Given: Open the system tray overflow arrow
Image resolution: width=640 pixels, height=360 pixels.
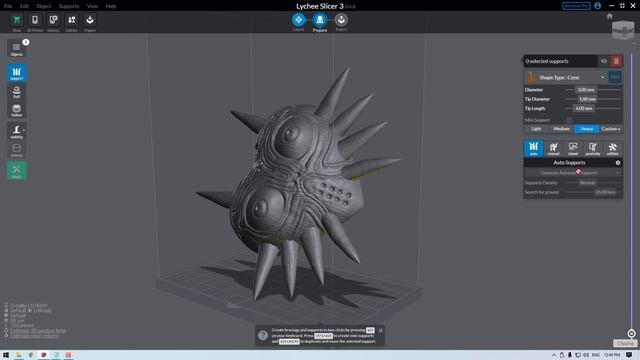Looking at the screenshot, I should [x=554, y=355].
